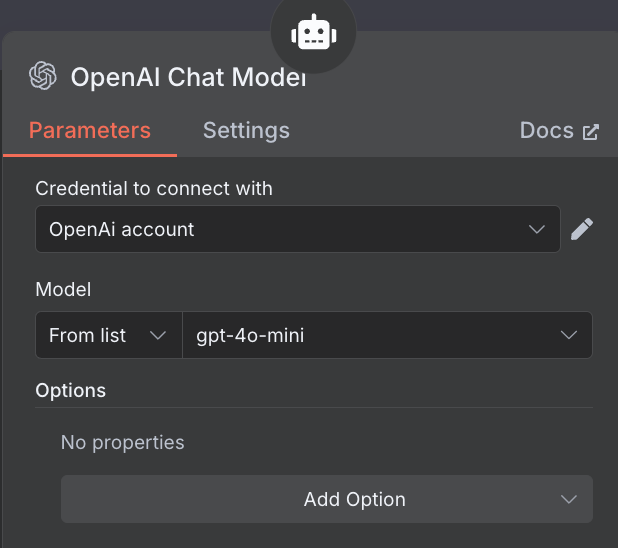Click the Credential to connect with label
Viewport: 618px width, 548px height.
tap(154, 188)
